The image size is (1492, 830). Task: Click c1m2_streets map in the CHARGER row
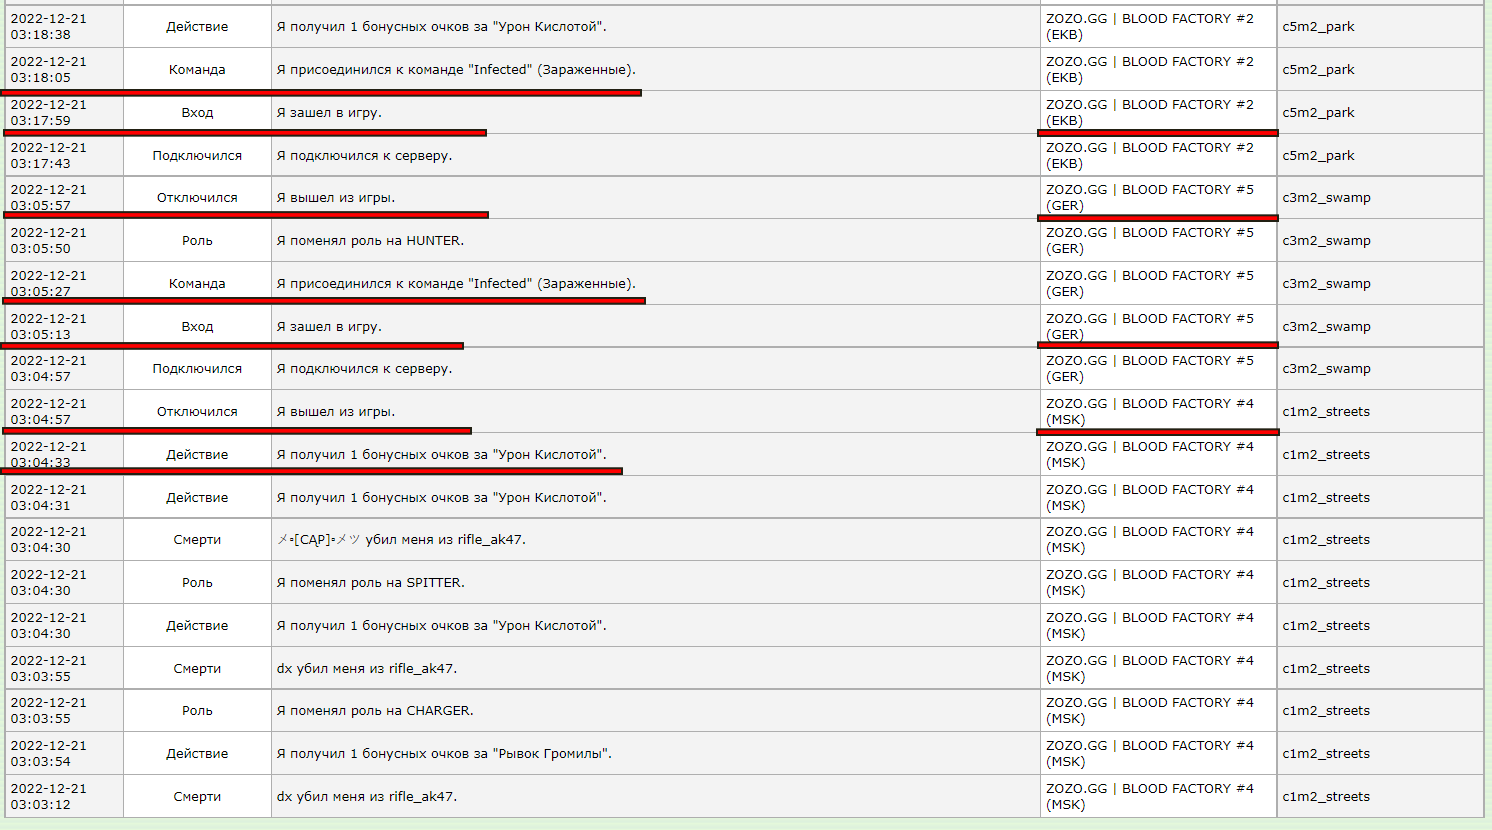coord(1326,711)
